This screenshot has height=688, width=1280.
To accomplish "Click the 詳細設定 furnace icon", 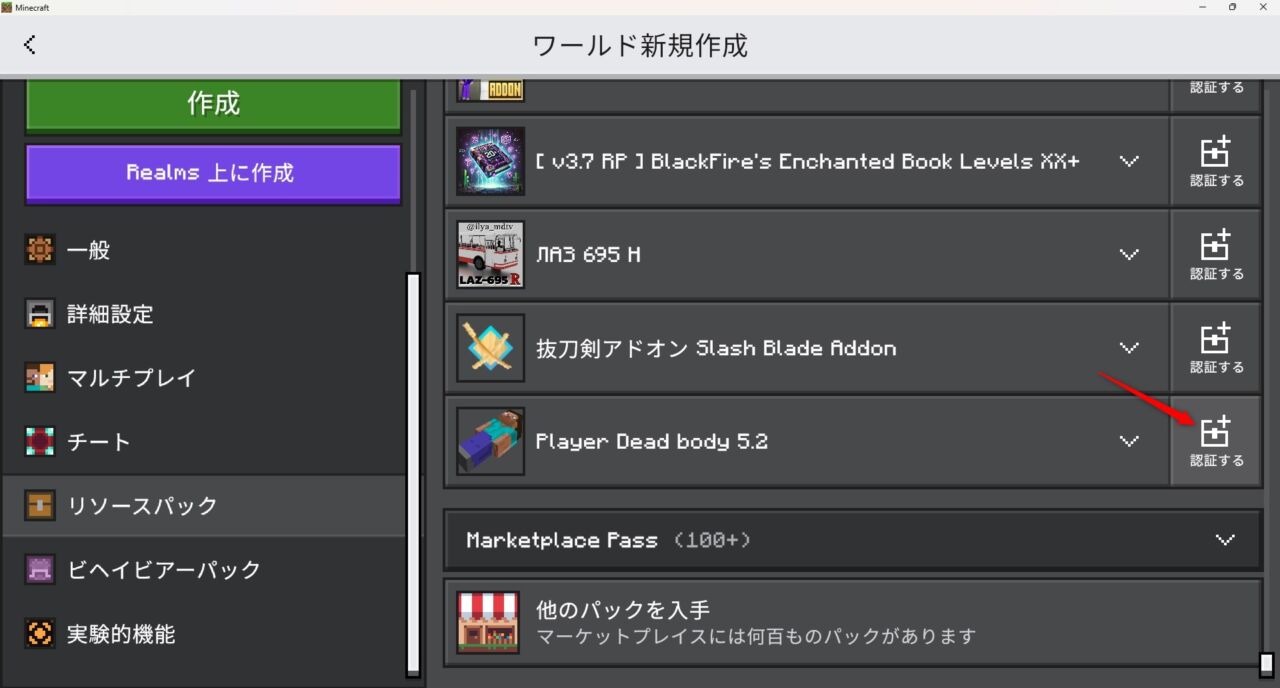I will click(x=40, y=315).
